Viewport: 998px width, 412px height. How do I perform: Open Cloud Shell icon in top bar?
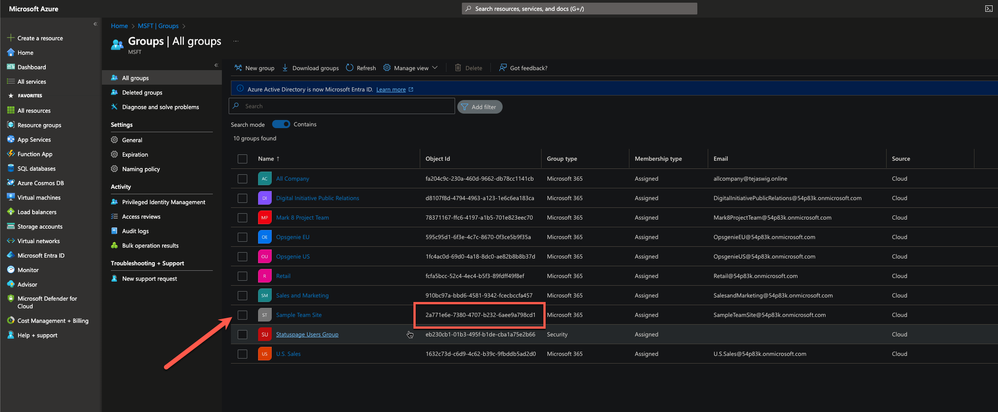988,8
